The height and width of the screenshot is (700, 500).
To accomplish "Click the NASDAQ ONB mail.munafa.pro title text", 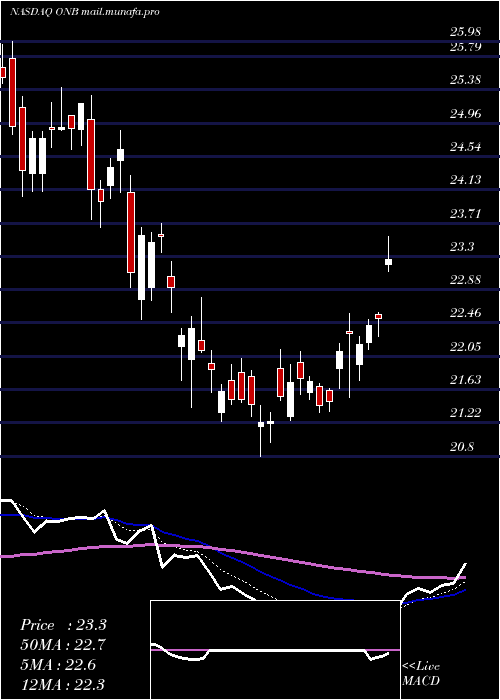I will click(x=85, y=12).
